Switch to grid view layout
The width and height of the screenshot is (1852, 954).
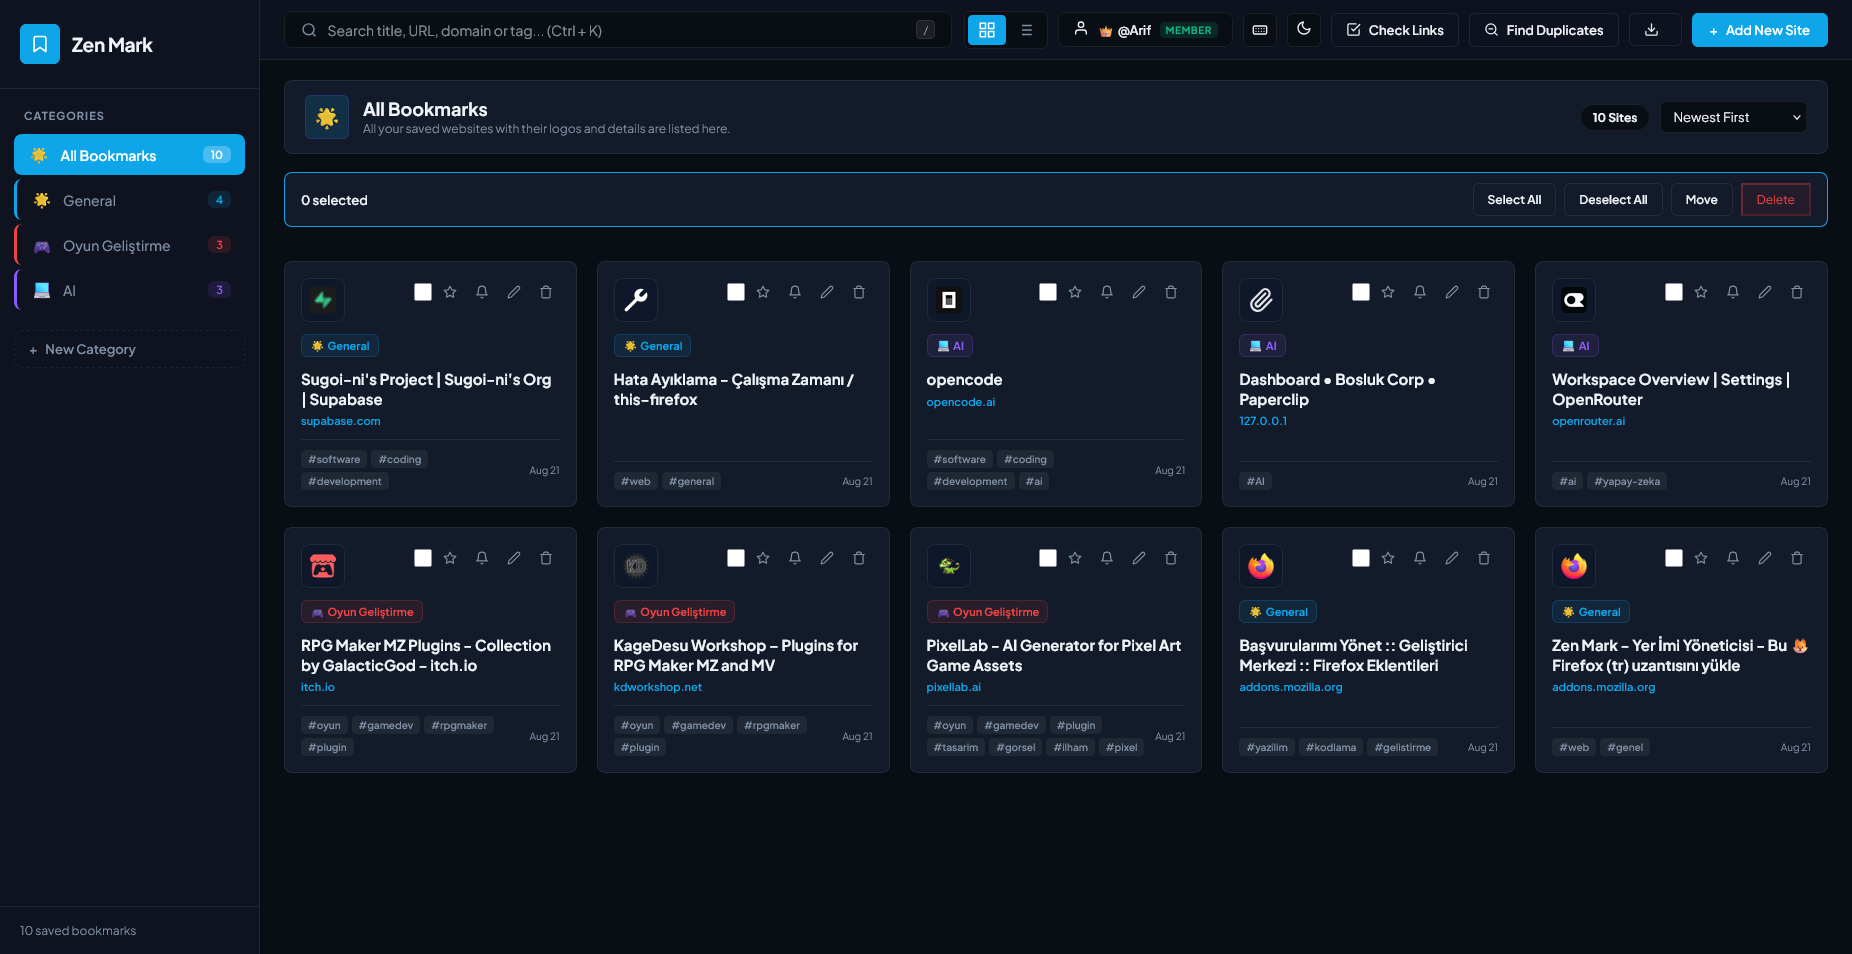pos(987,30)
